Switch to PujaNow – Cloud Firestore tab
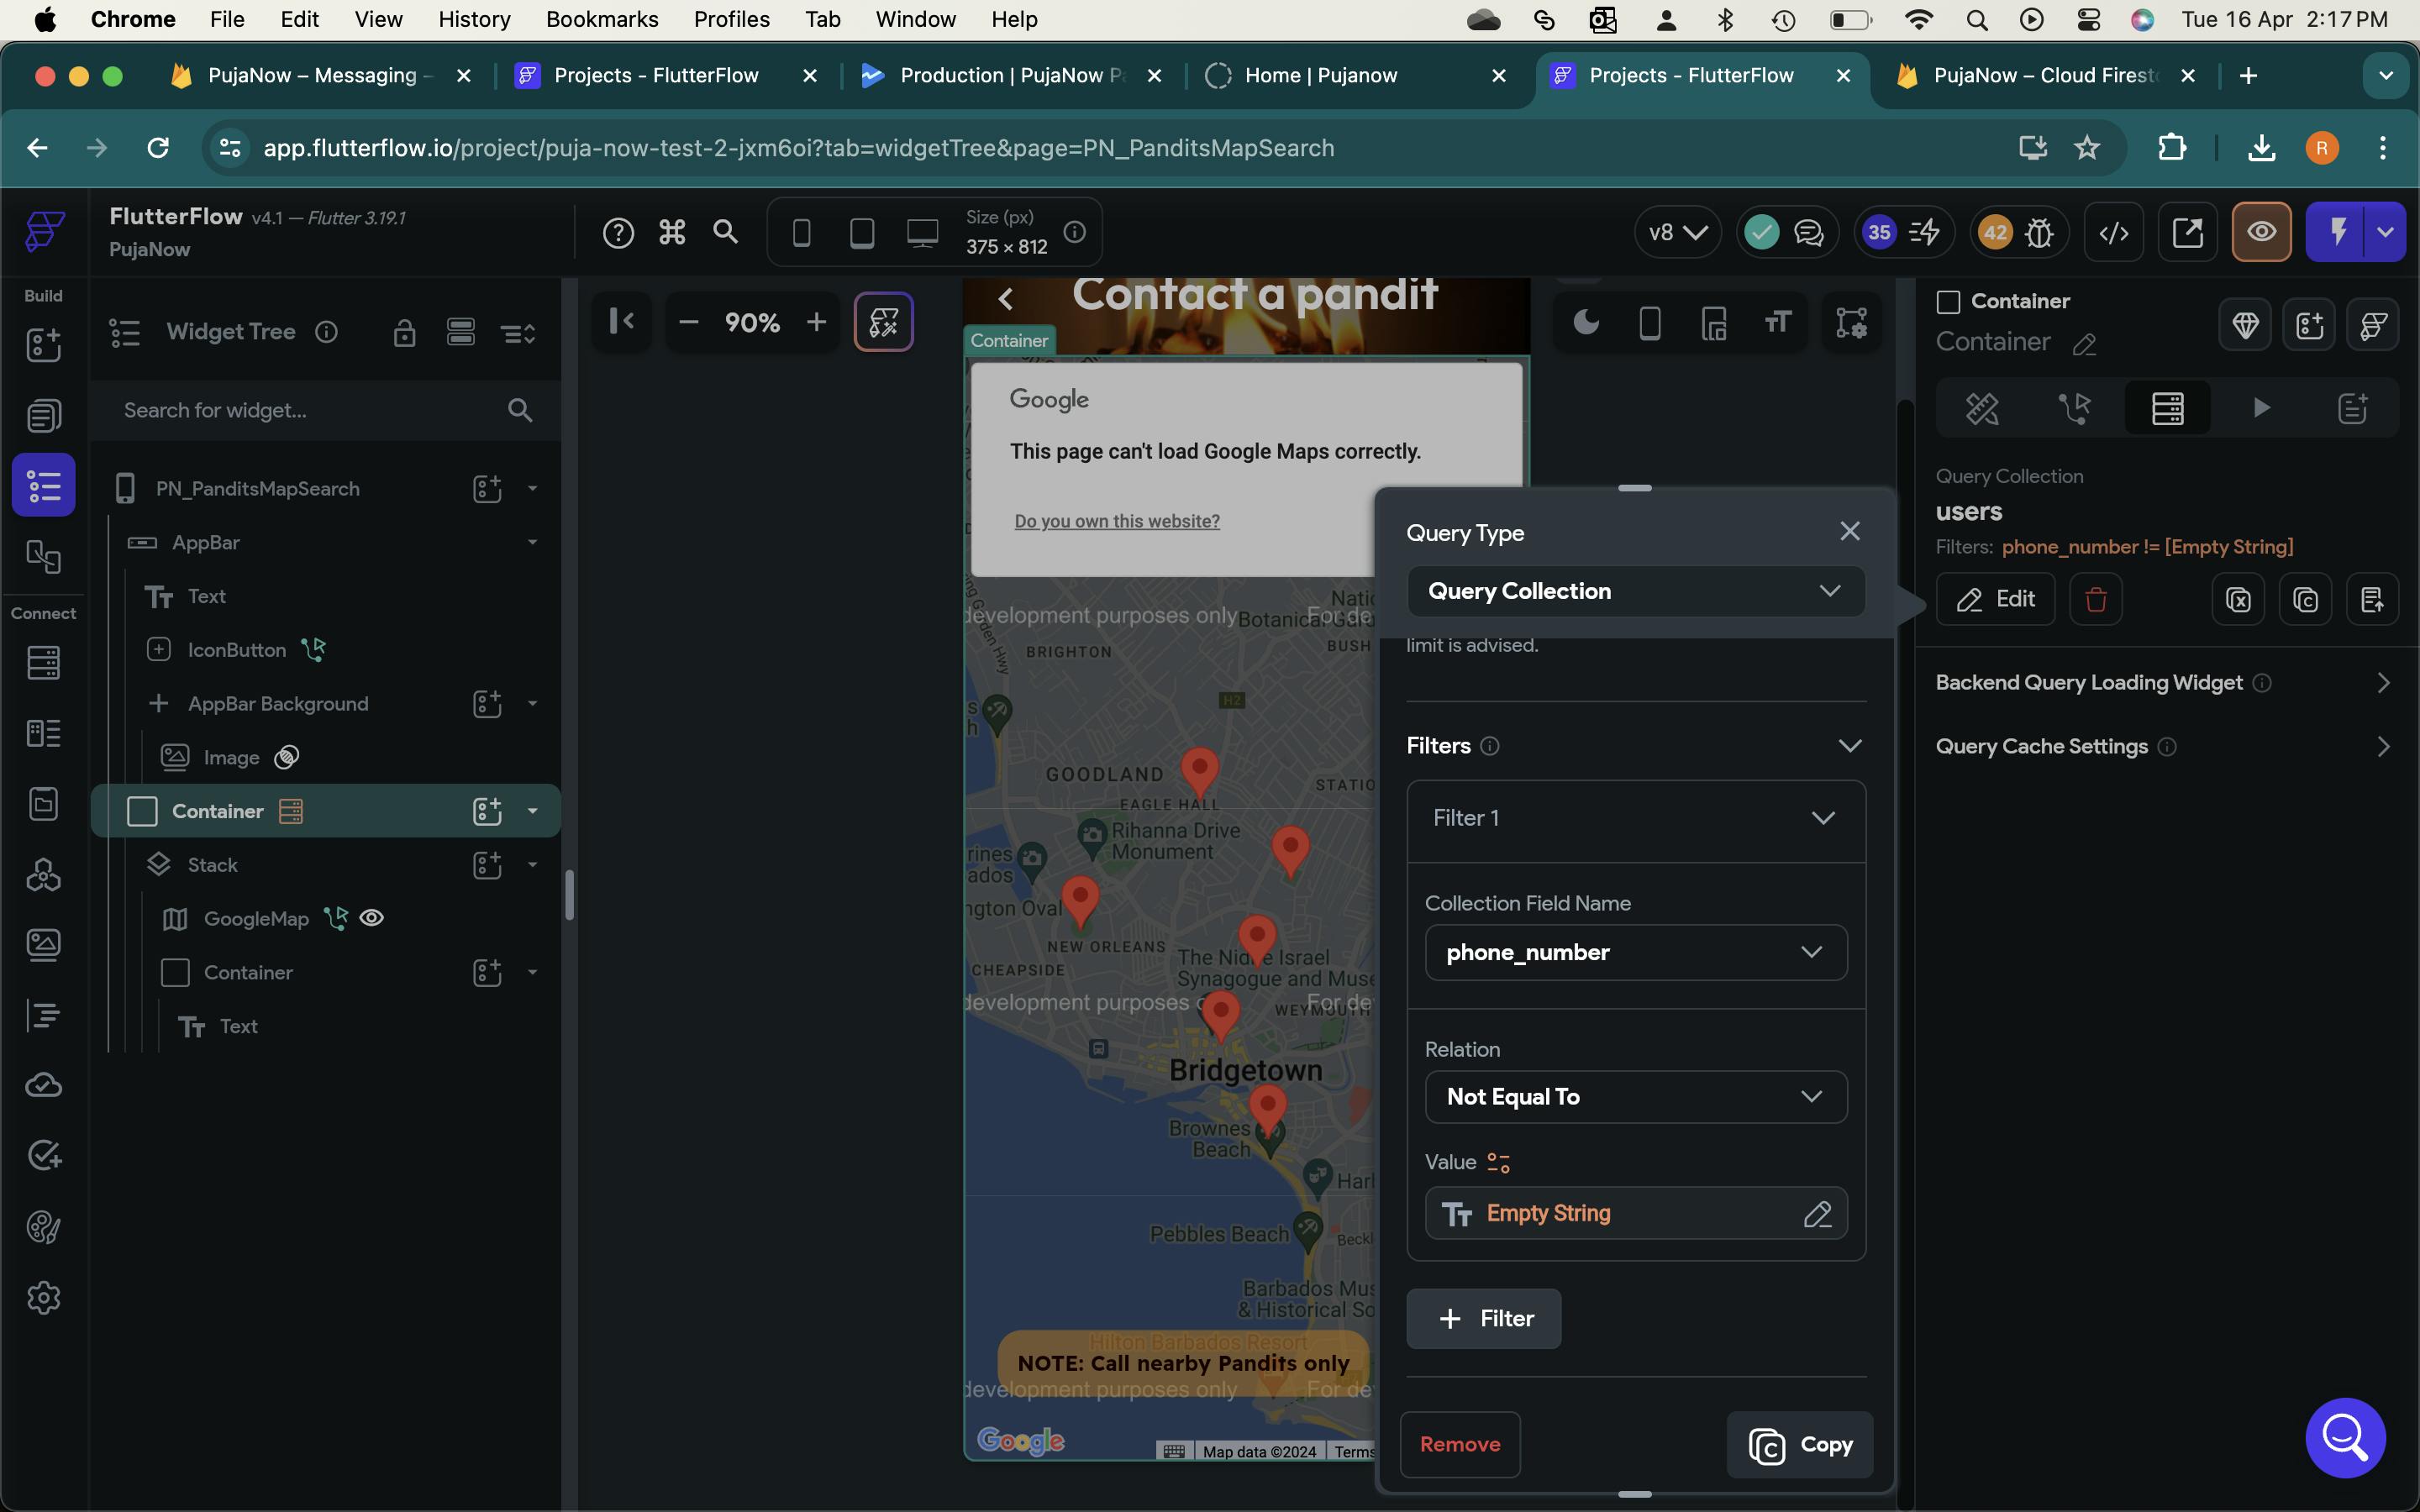 pyautogui.click(x=2045, y=75)
